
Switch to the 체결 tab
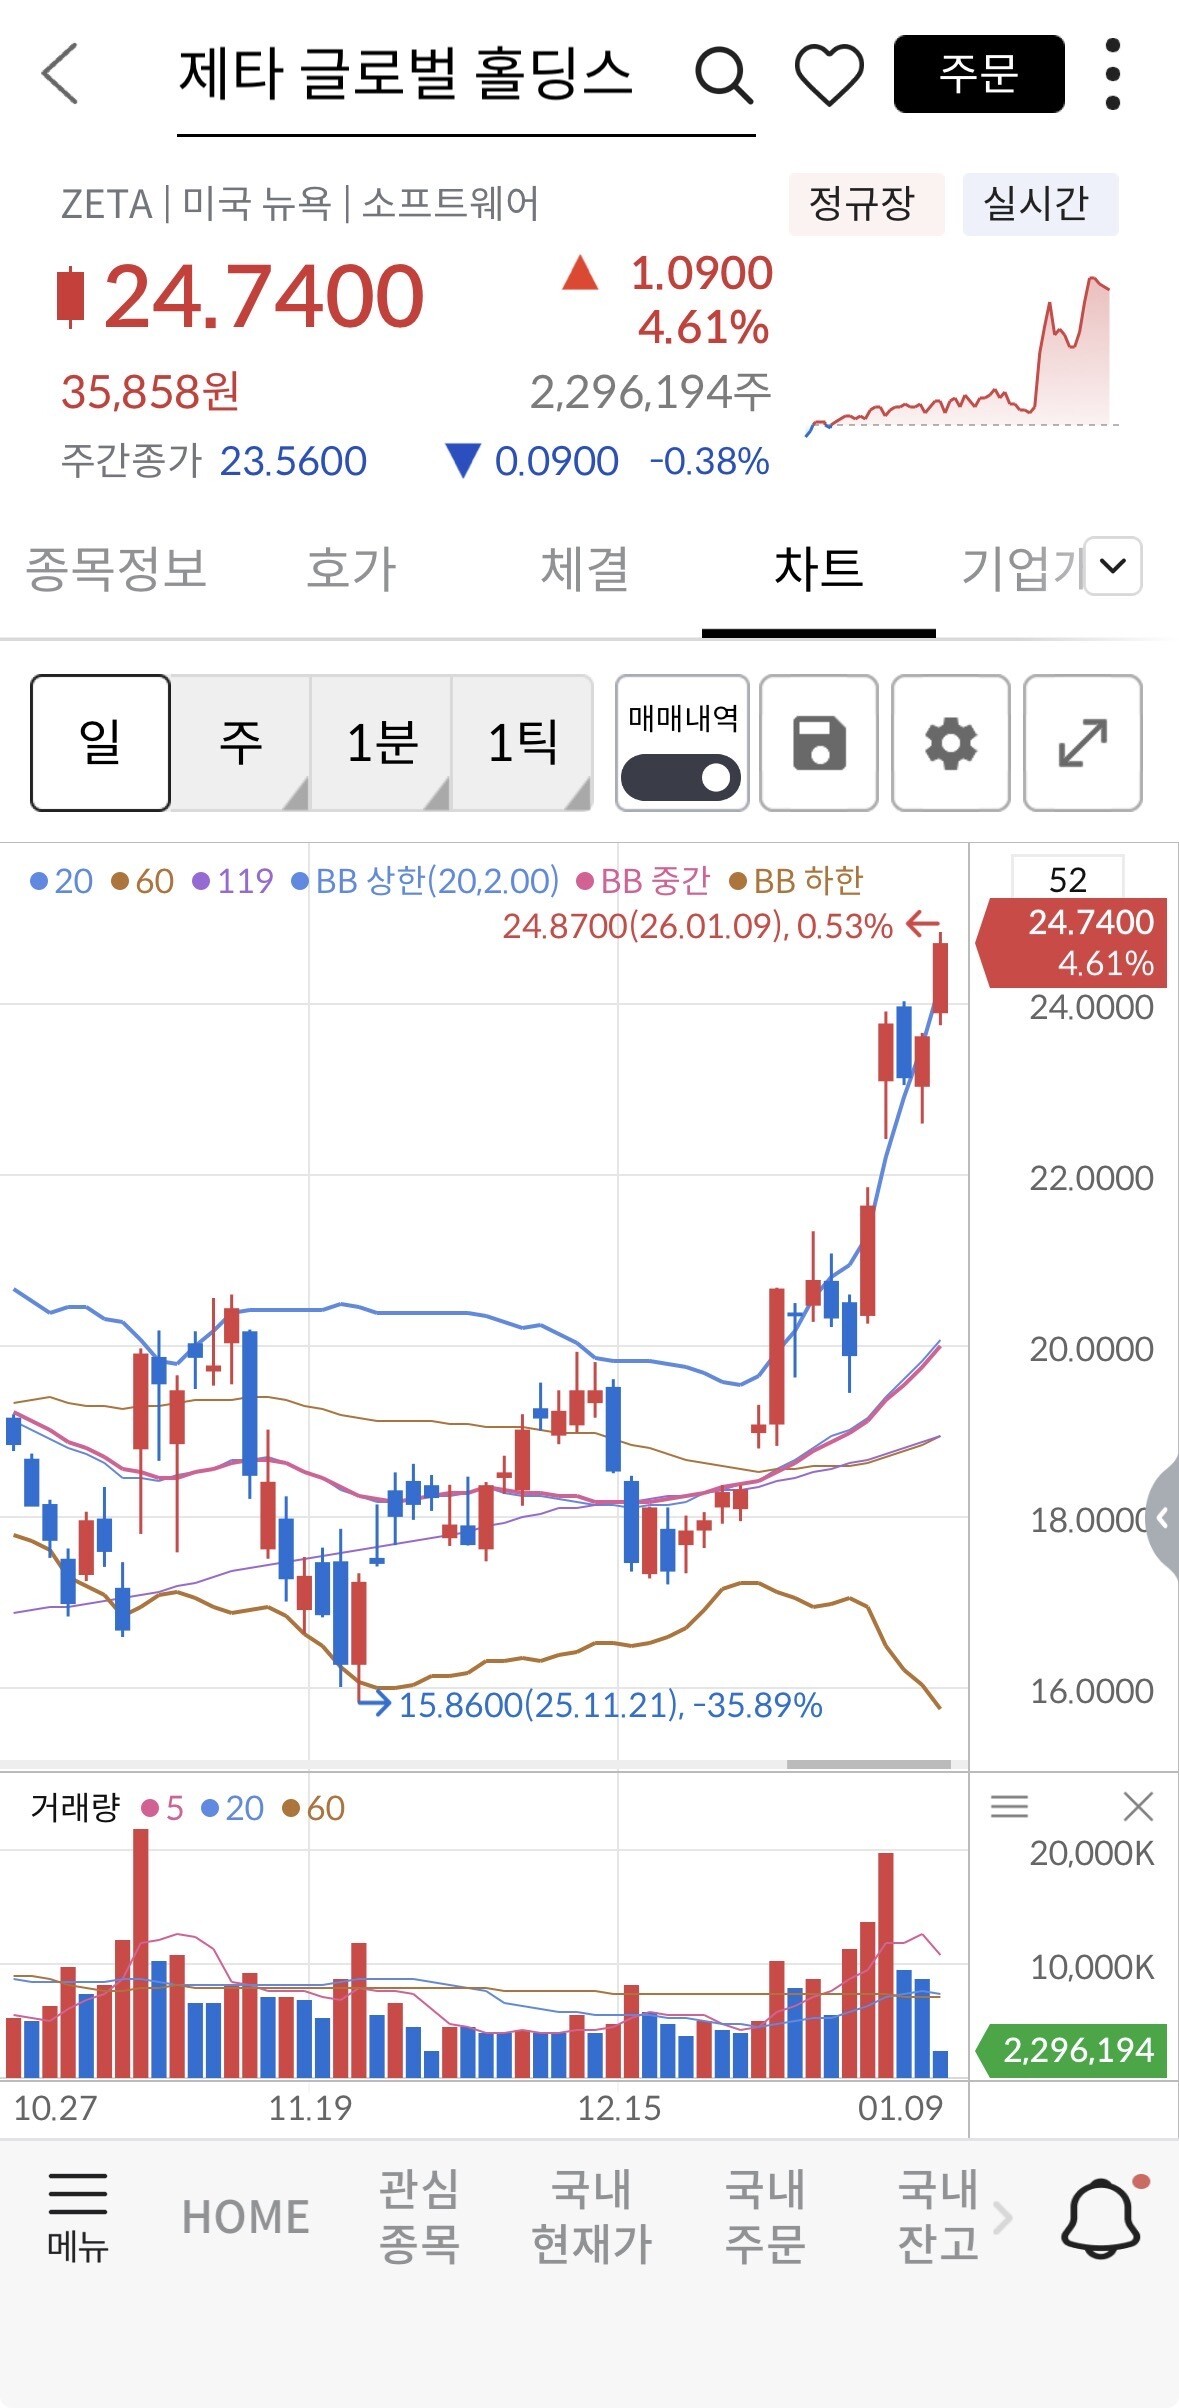pos(585,568)
